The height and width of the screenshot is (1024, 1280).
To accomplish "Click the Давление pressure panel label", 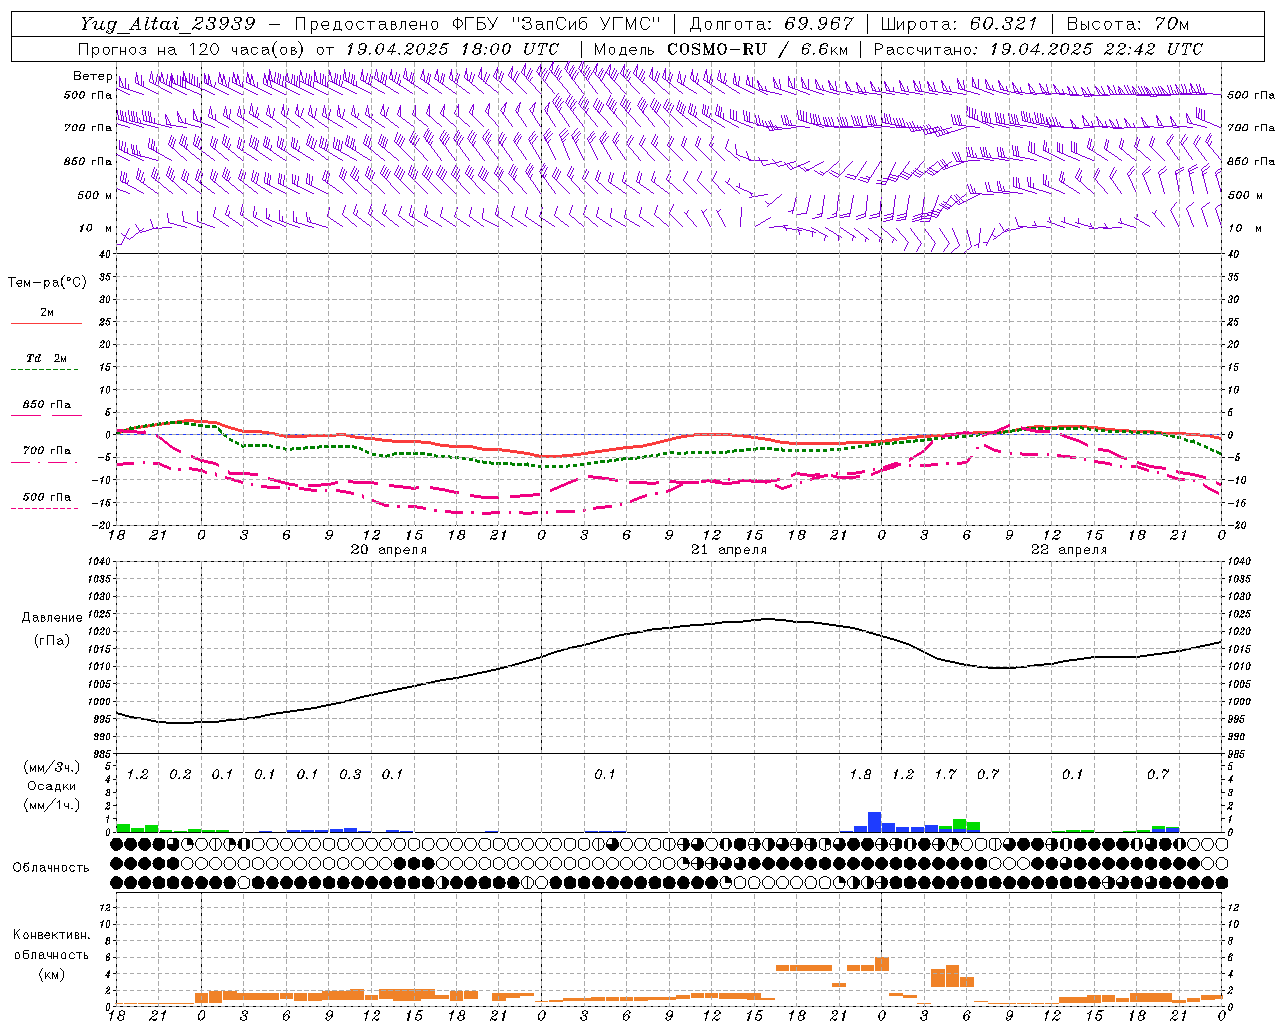I will 52,618.
